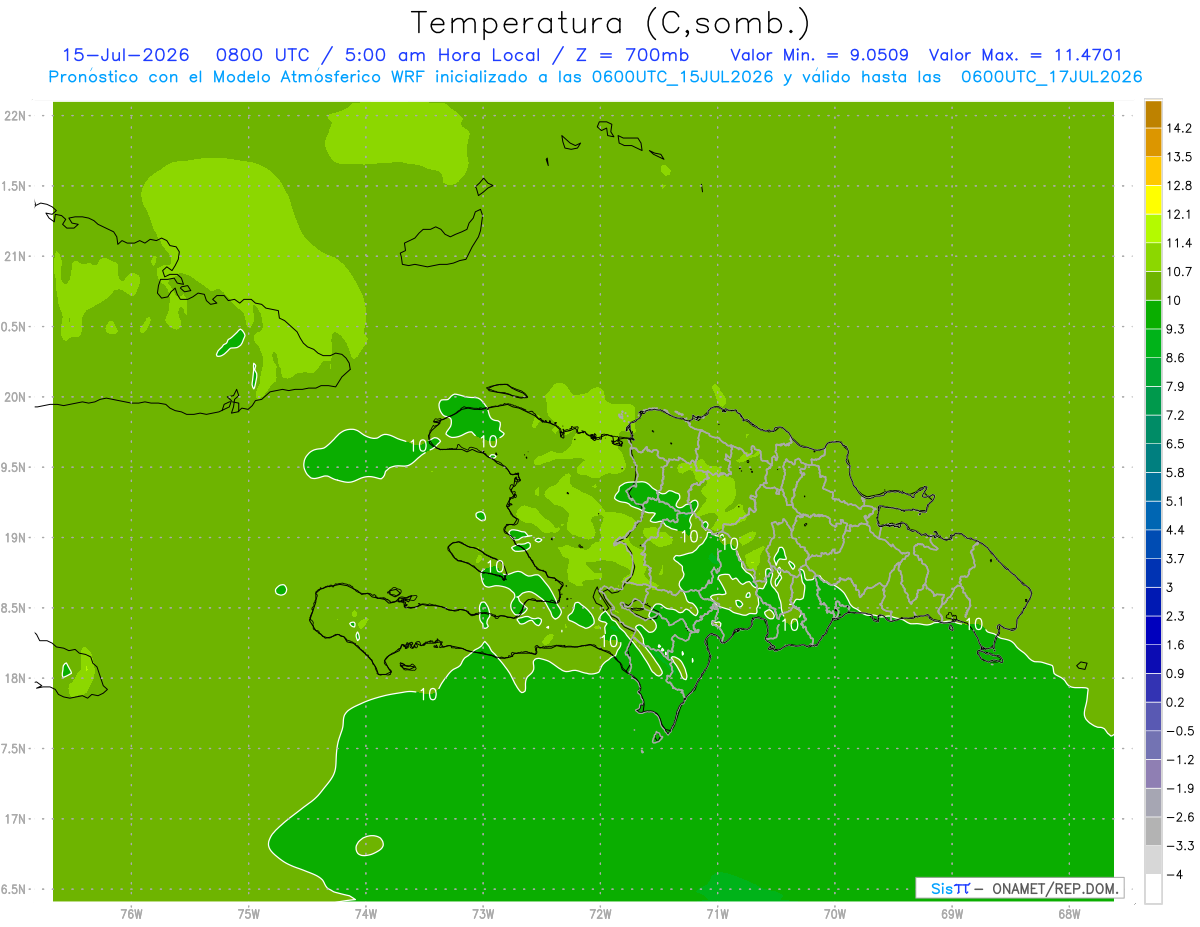1200x927 pixels.
Task: Click the "74W" longitude label
Action: pyautogui.click(x=366, y=913)
